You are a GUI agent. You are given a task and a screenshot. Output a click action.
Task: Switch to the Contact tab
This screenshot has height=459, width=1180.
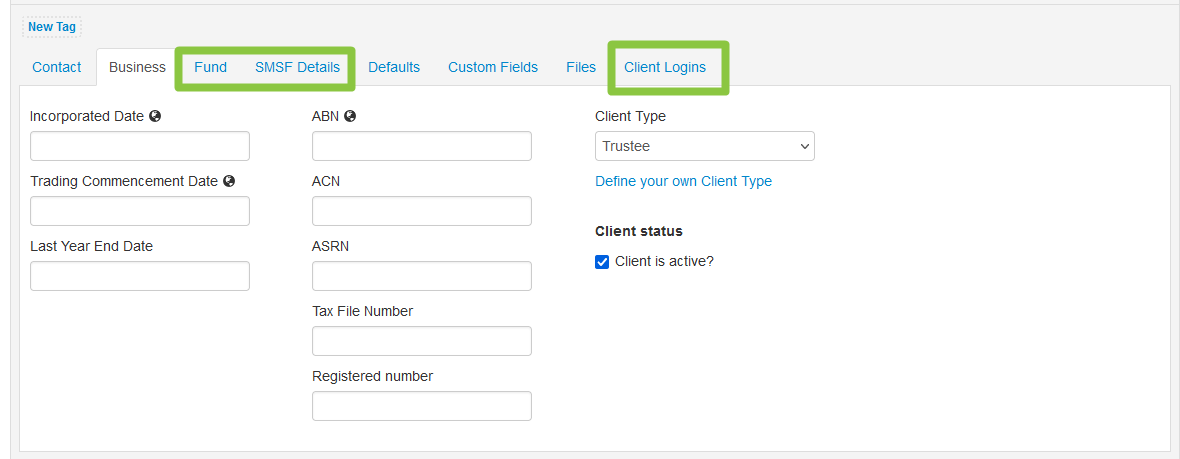[56, 67]
